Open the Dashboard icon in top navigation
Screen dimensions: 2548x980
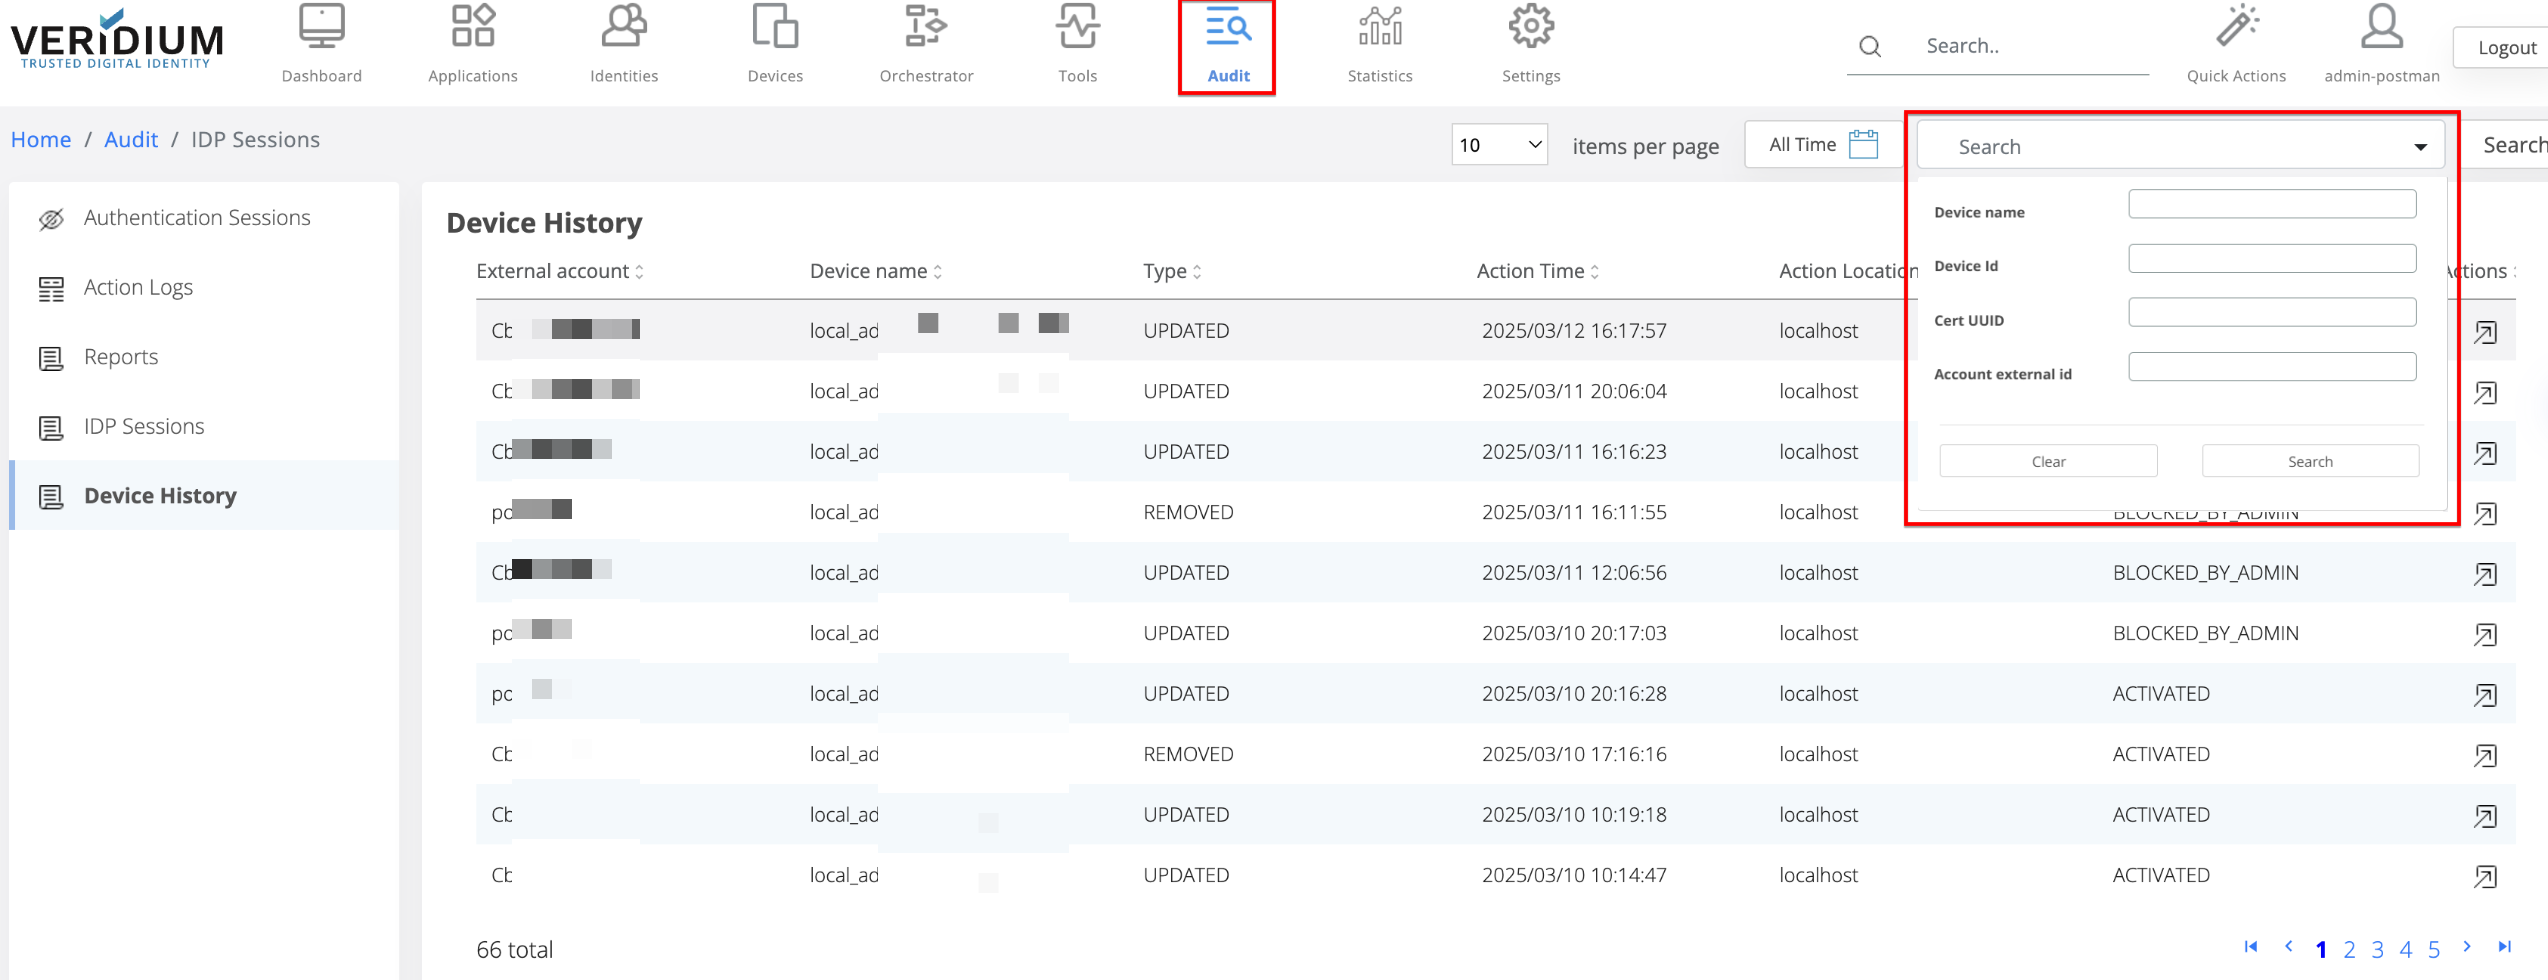point(321,28)
